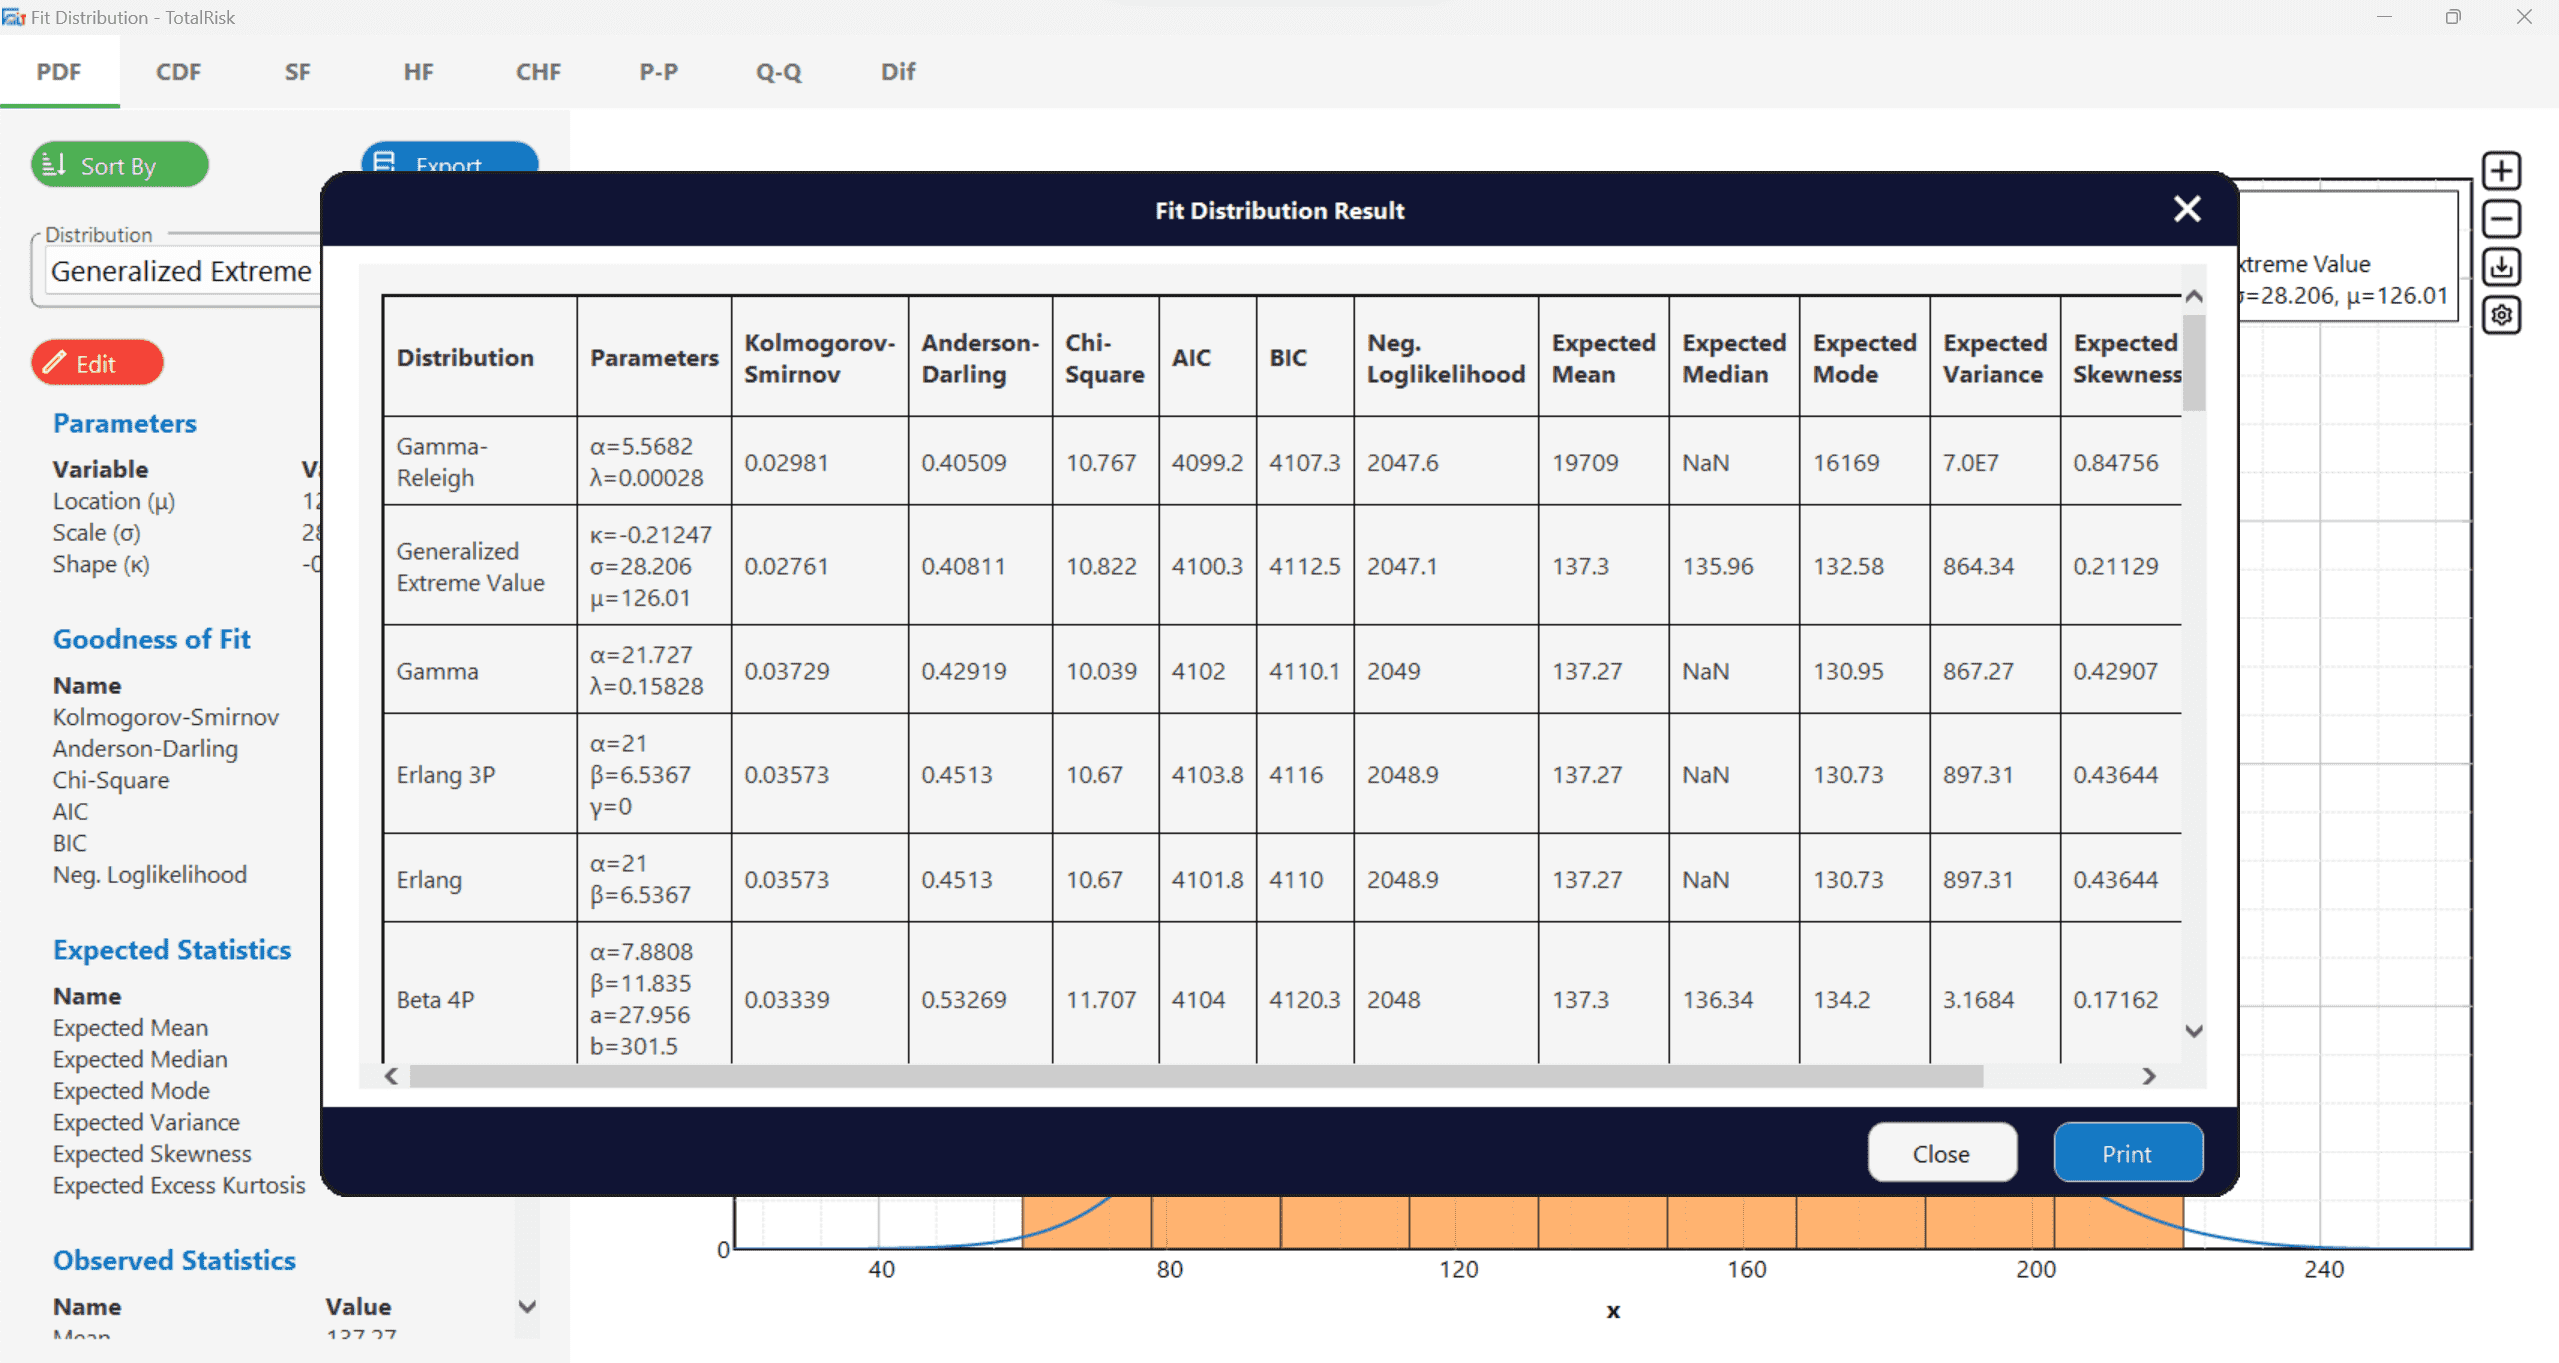Click the TotalRisk app icon in title bar
2559x1363 pixels.
(x=13, y=17)
